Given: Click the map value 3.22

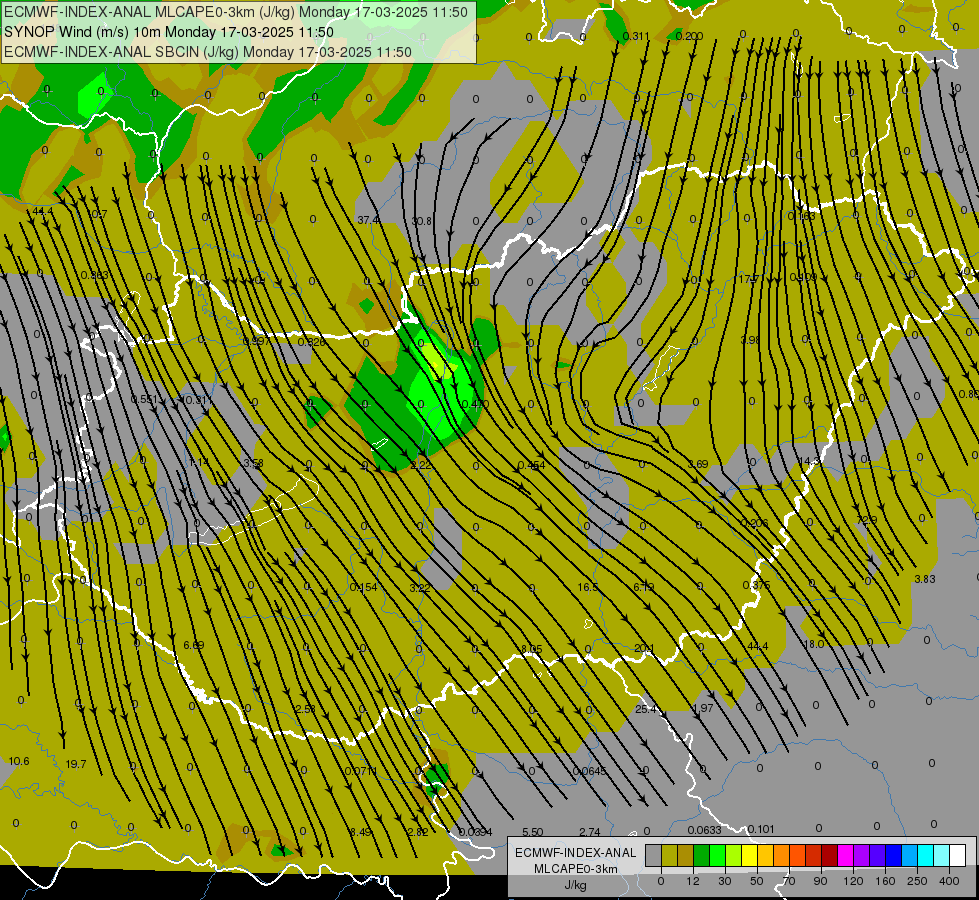Looking at the screenshot, I should click(x=420, y=588).
